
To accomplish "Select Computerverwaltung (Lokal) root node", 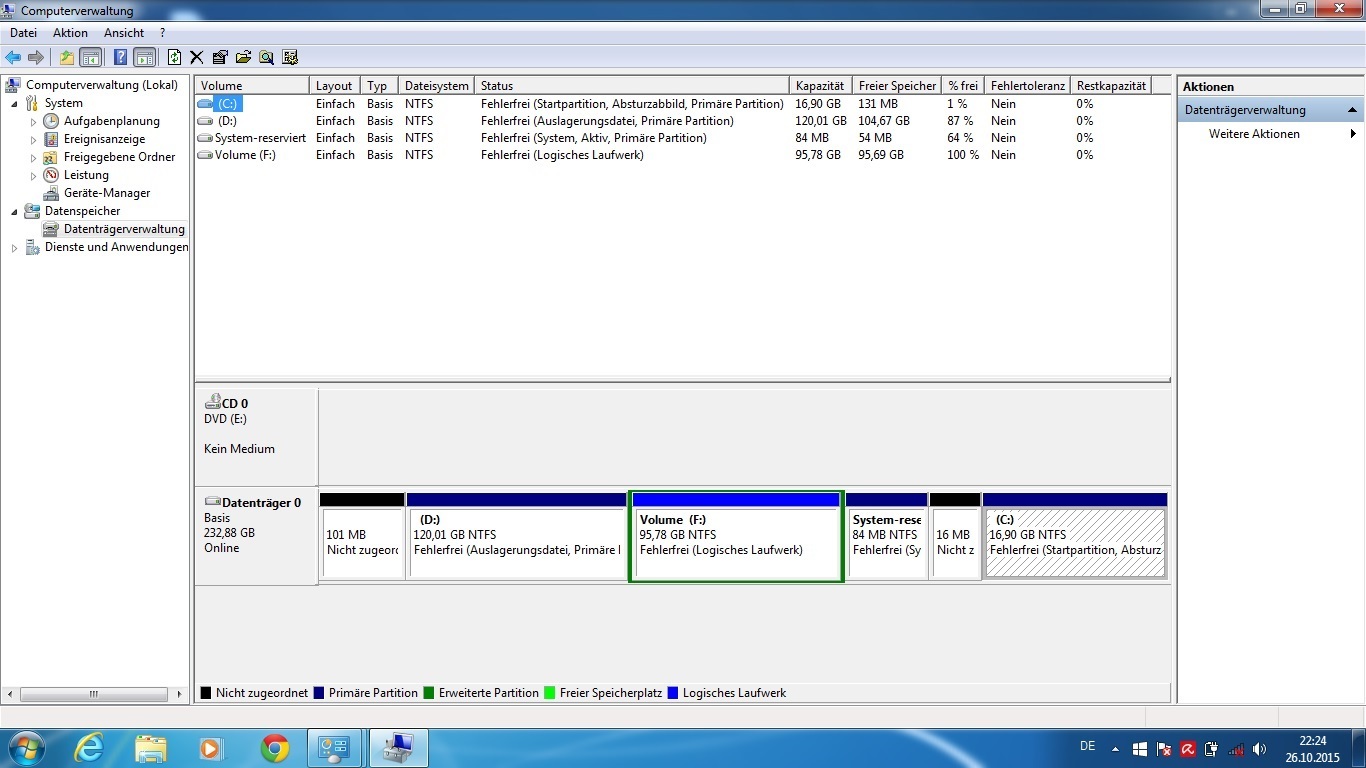I will [x=102, y=85].
